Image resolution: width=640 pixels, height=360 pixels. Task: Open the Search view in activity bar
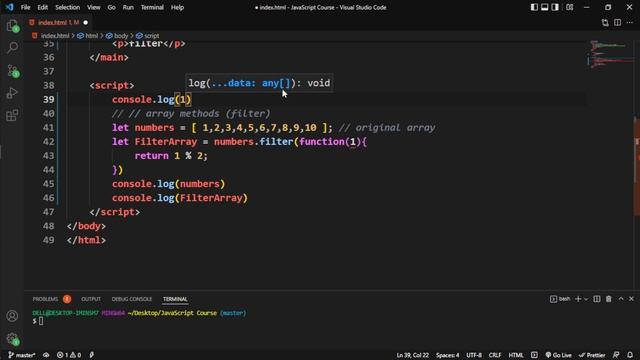12,47
